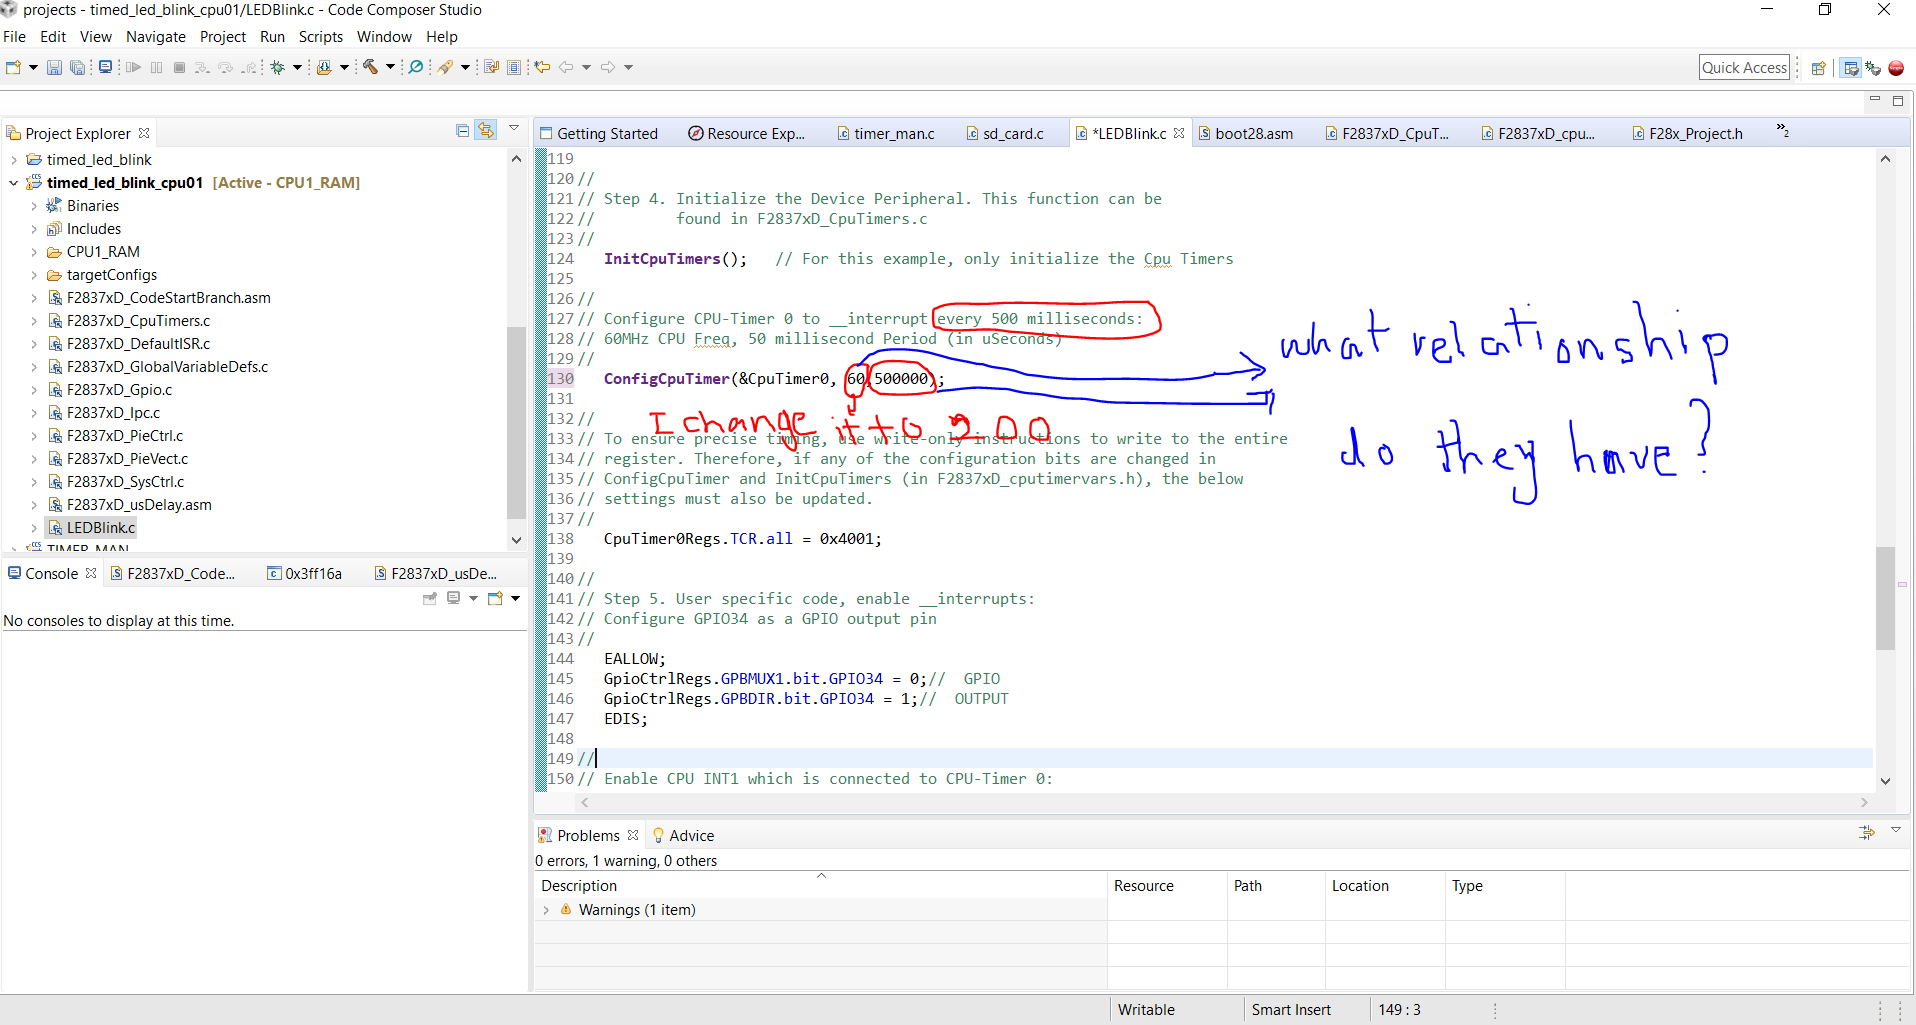Expand the Warnings (1 item) entry
1916x1025 pixels.
tap(547, 910)
